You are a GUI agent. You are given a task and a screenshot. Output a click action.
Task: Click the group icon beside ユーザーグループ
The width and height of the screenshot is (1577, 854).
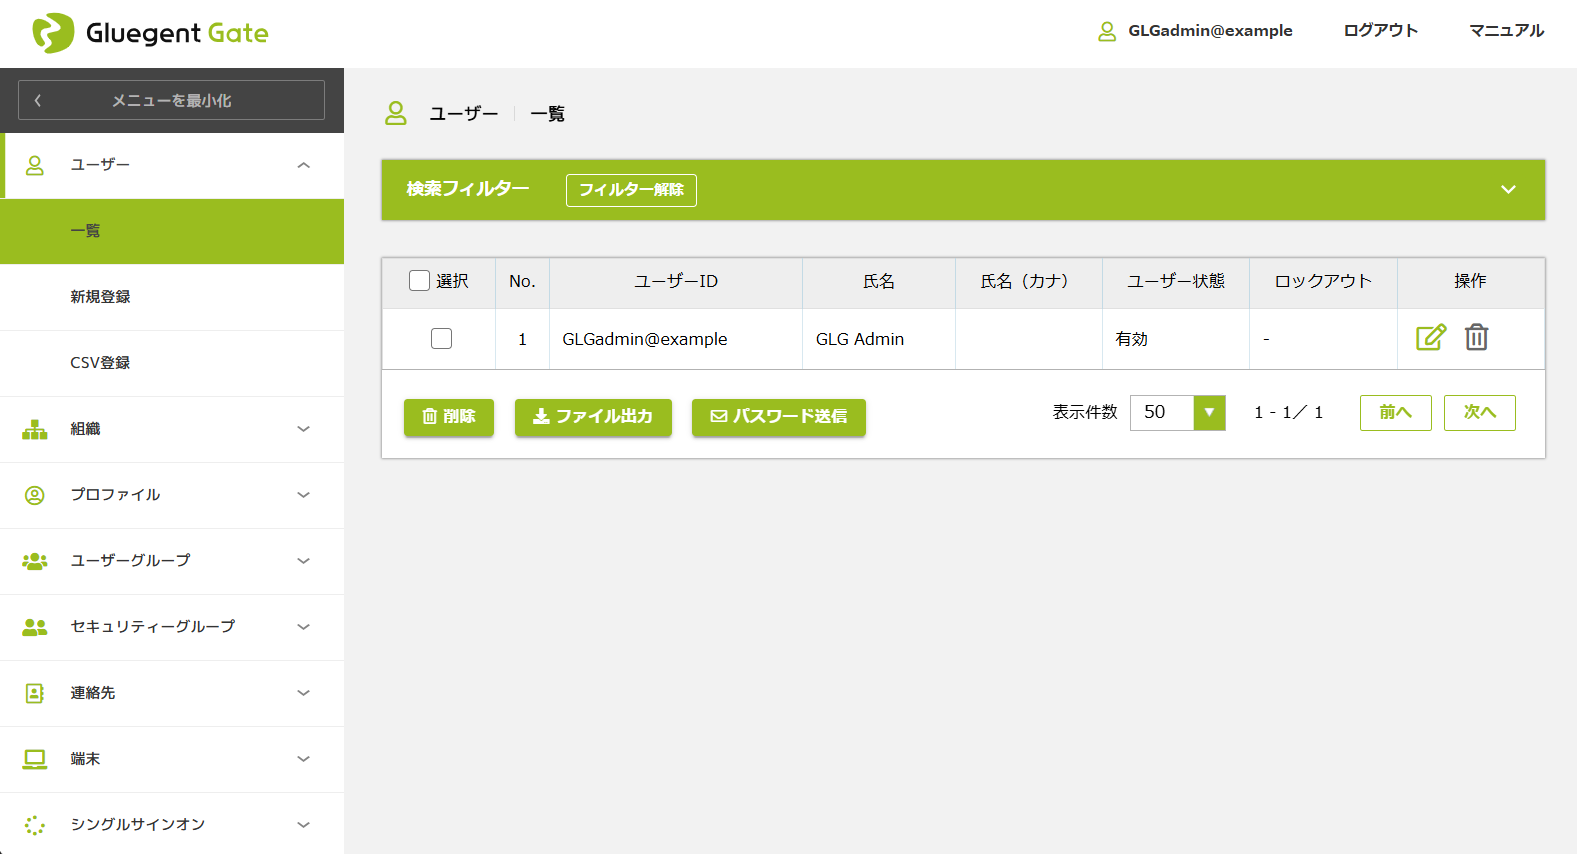tap(35, 561)
